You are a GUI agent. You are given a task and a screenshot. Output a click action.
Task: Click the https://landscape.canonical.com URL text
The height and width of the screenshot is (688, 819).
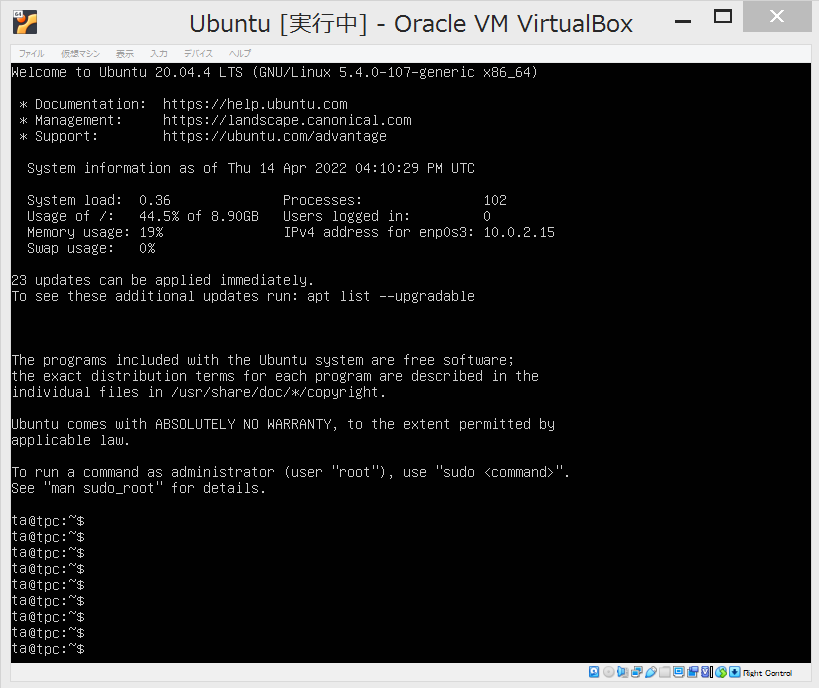287,120
